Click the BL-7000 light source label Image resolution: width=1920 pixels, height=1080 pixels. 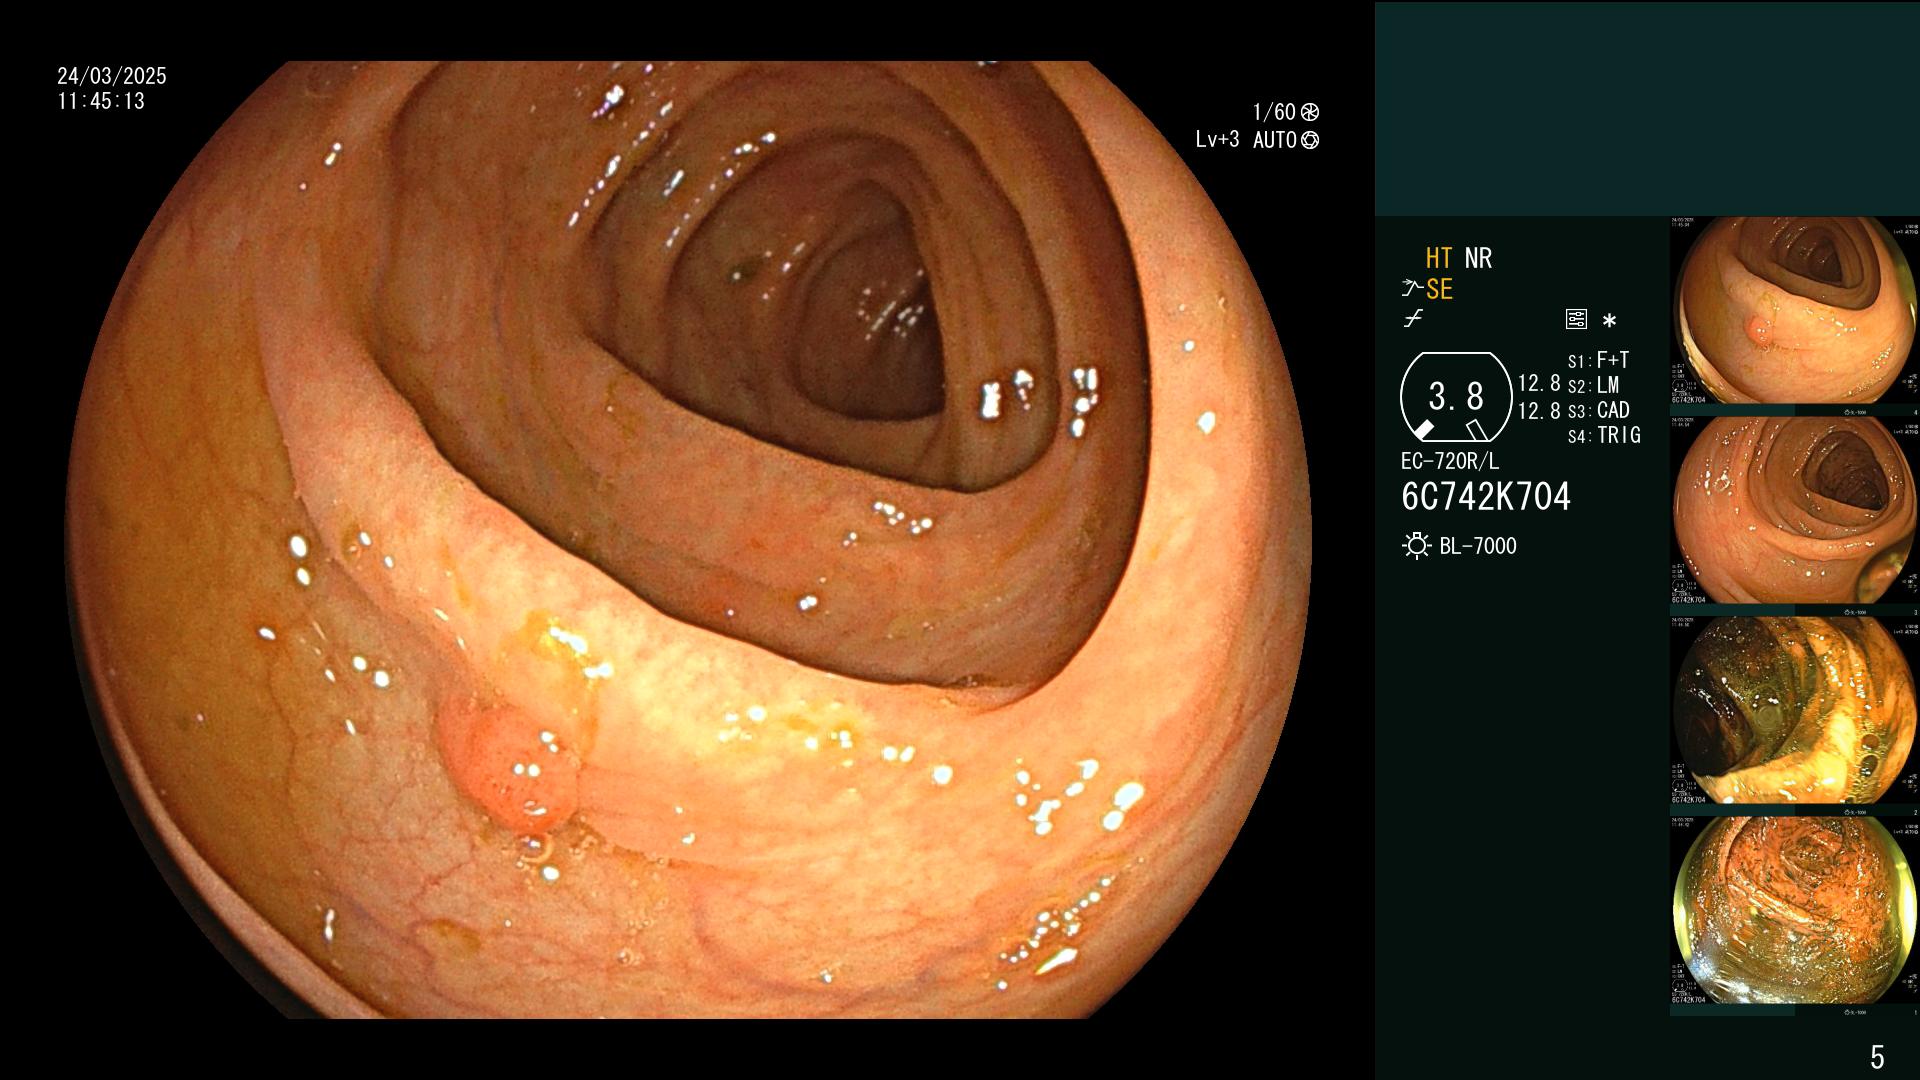pyautogui.click(x=1478, y=546)
